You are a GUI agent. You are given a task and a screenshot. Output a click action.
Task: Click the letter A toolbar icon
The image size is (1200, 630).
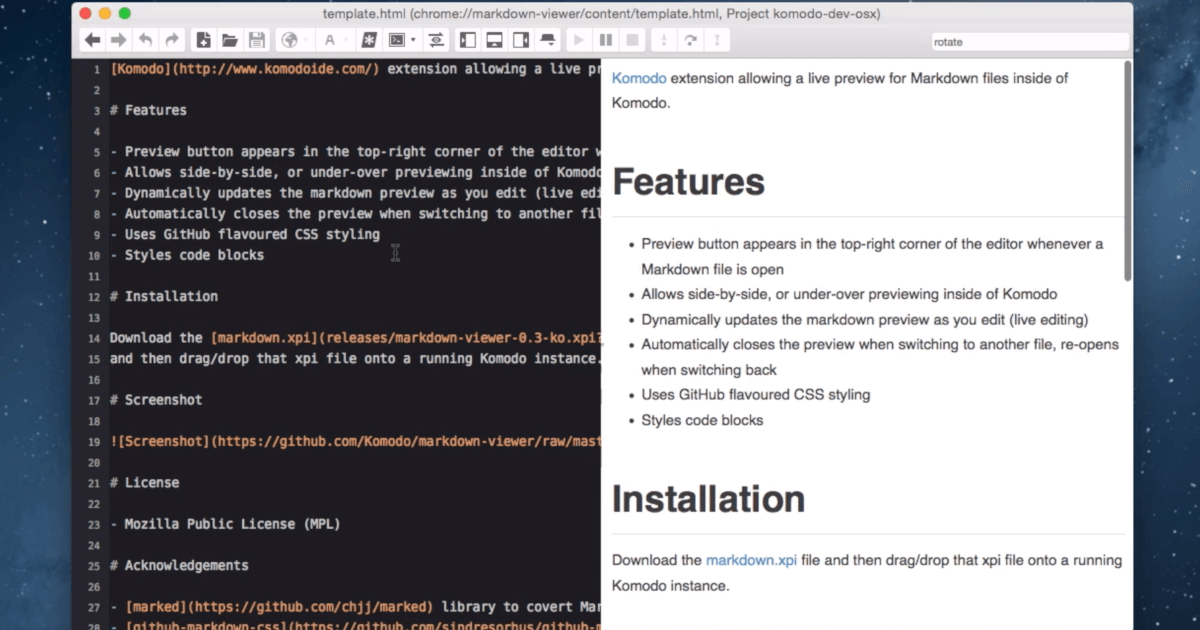[329, 40]
